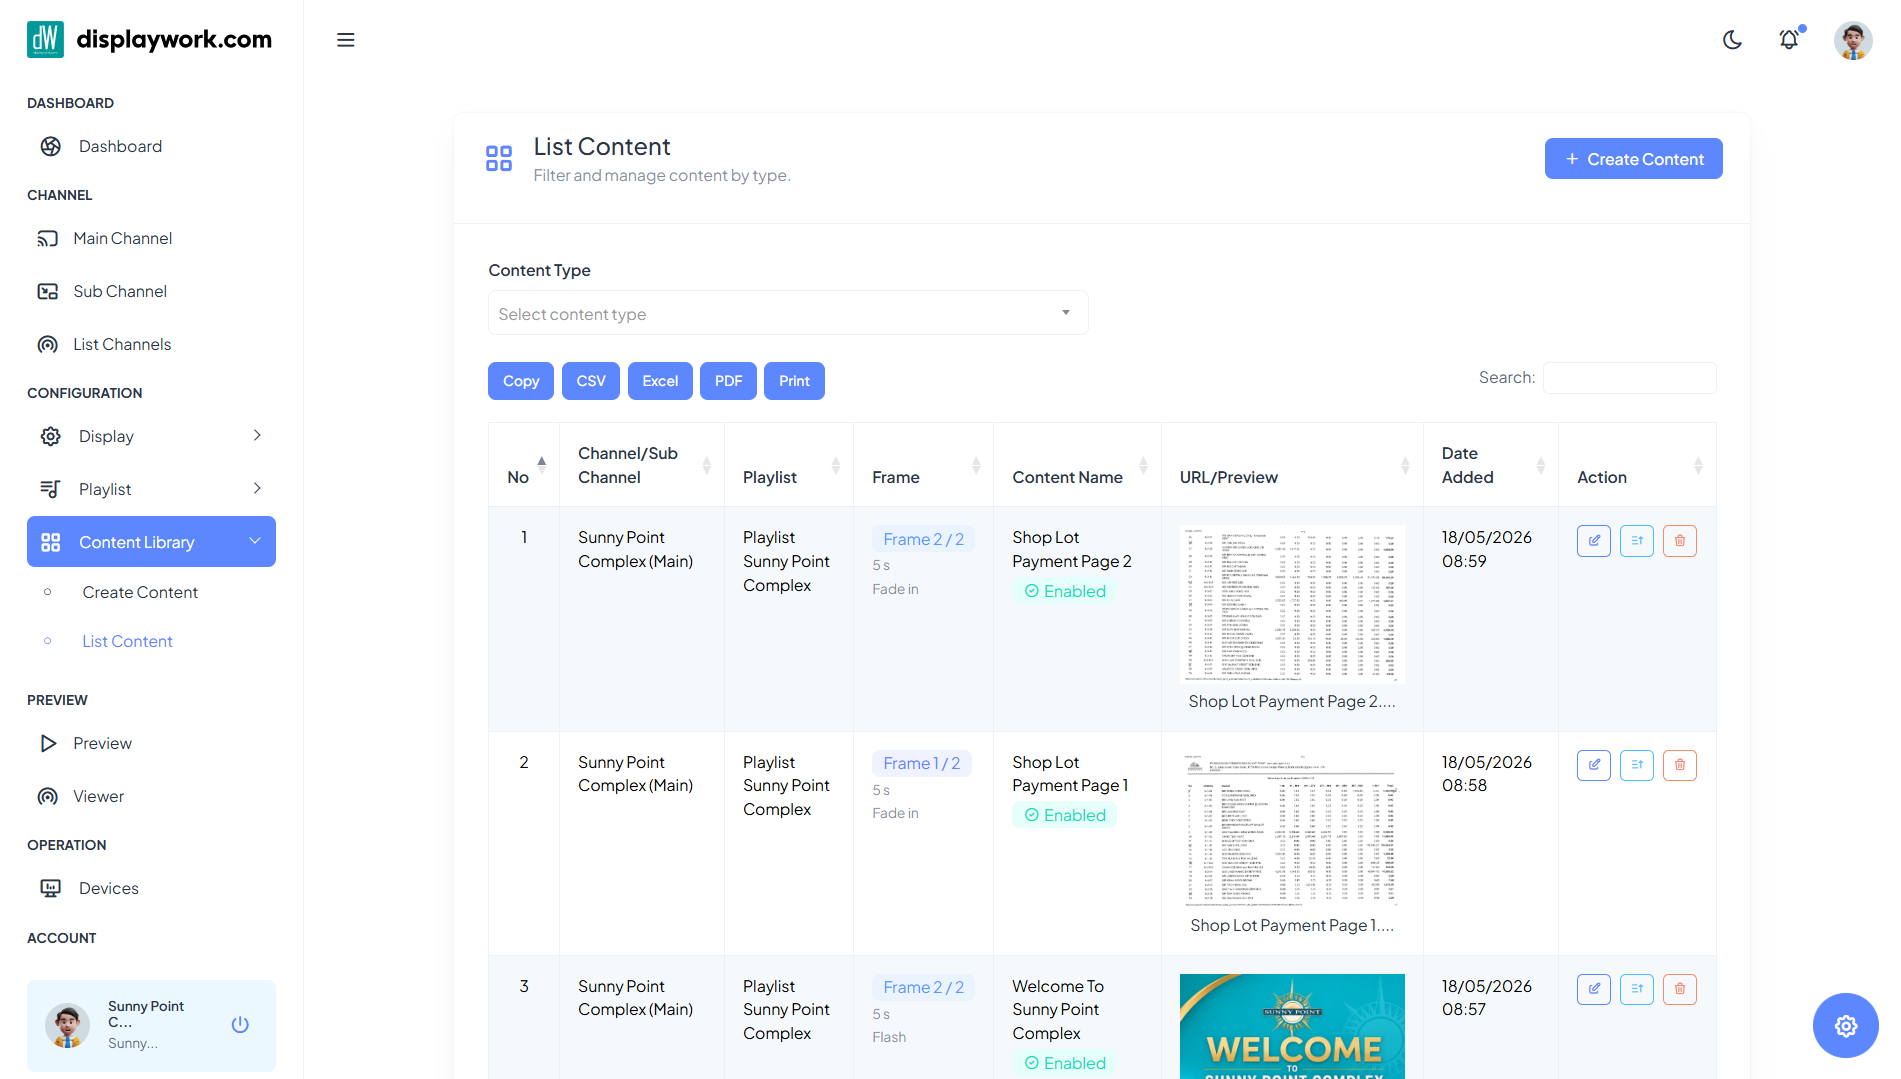
Task: Edit Shop Lot Payment Page 1 row
Action: point(1594,765)
